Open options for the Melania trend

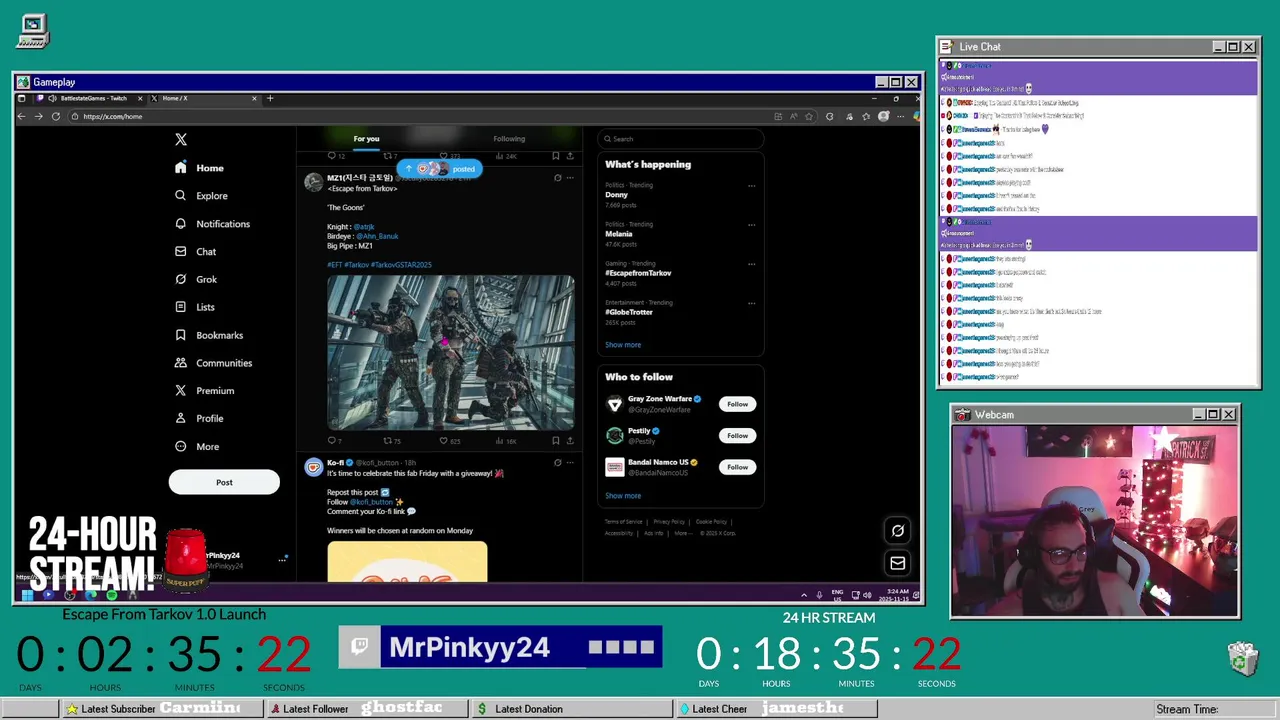tap(752, 225)
